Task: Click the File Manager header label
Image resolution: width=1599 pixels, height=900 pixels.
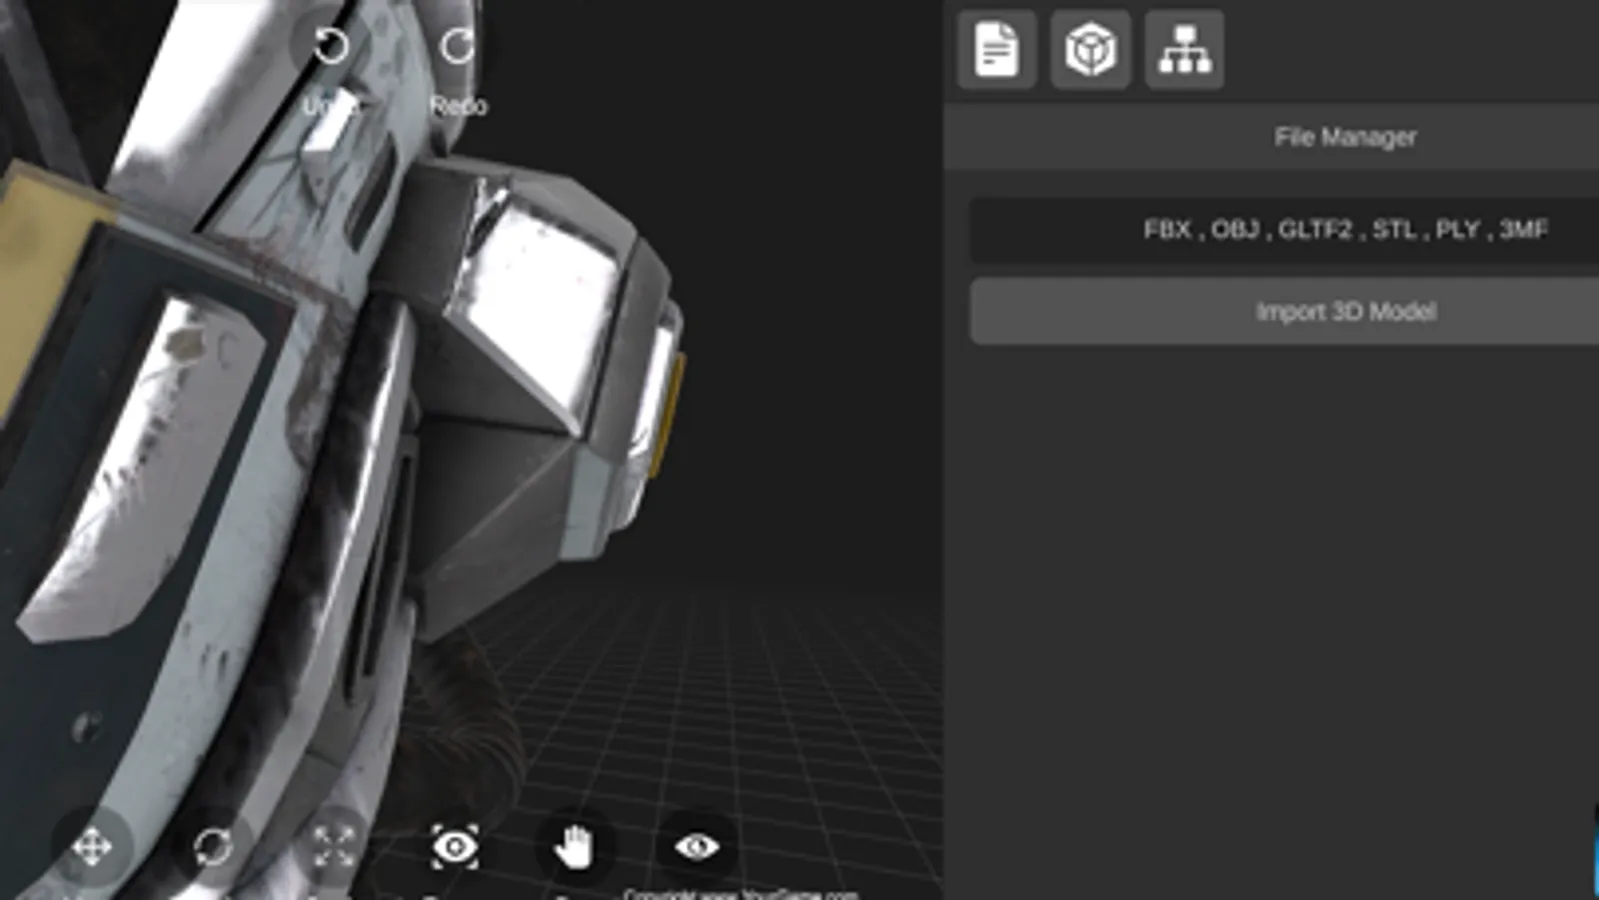Action: tap(1345, 137)
